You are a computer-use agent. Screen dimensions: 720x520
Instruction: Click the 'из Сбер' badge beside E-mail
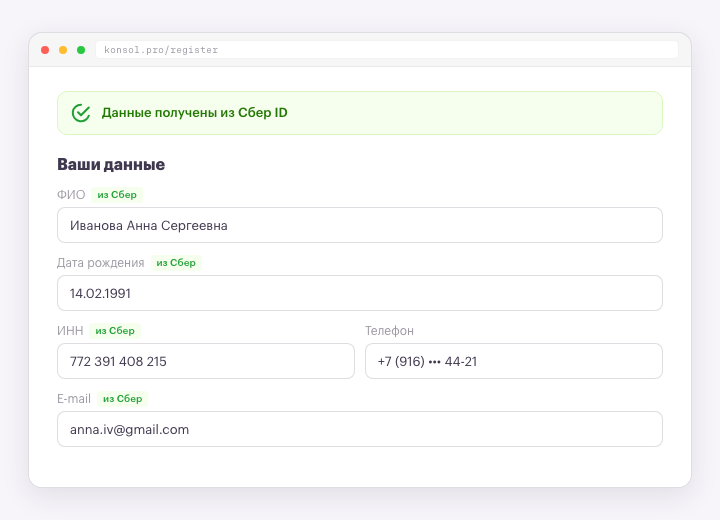[123, 399]
